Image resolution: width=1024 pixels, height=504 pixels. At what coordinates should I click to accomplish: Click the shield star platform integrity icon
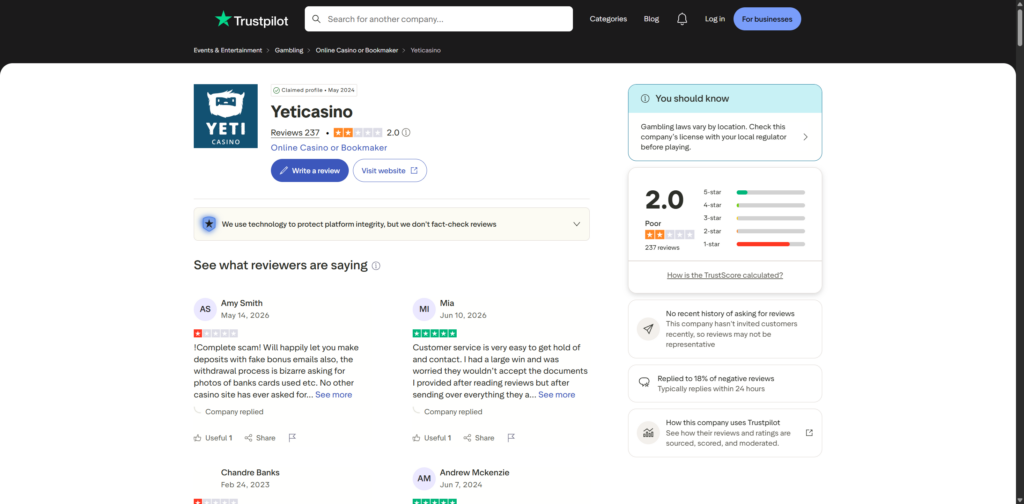coord(208,224)
